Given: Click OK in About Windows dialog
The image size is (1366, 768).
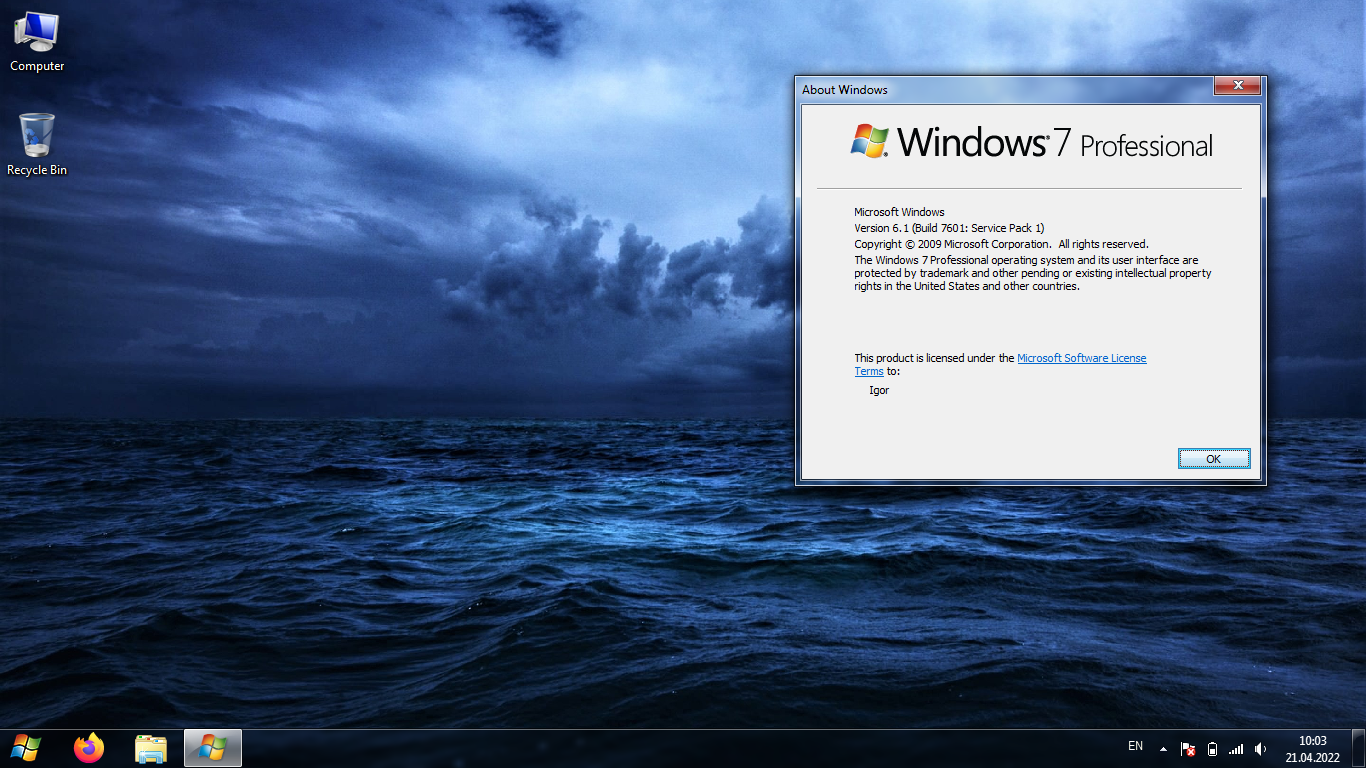Looking at the screenshot, I should pyautogui.click(x=1213, y=459).
